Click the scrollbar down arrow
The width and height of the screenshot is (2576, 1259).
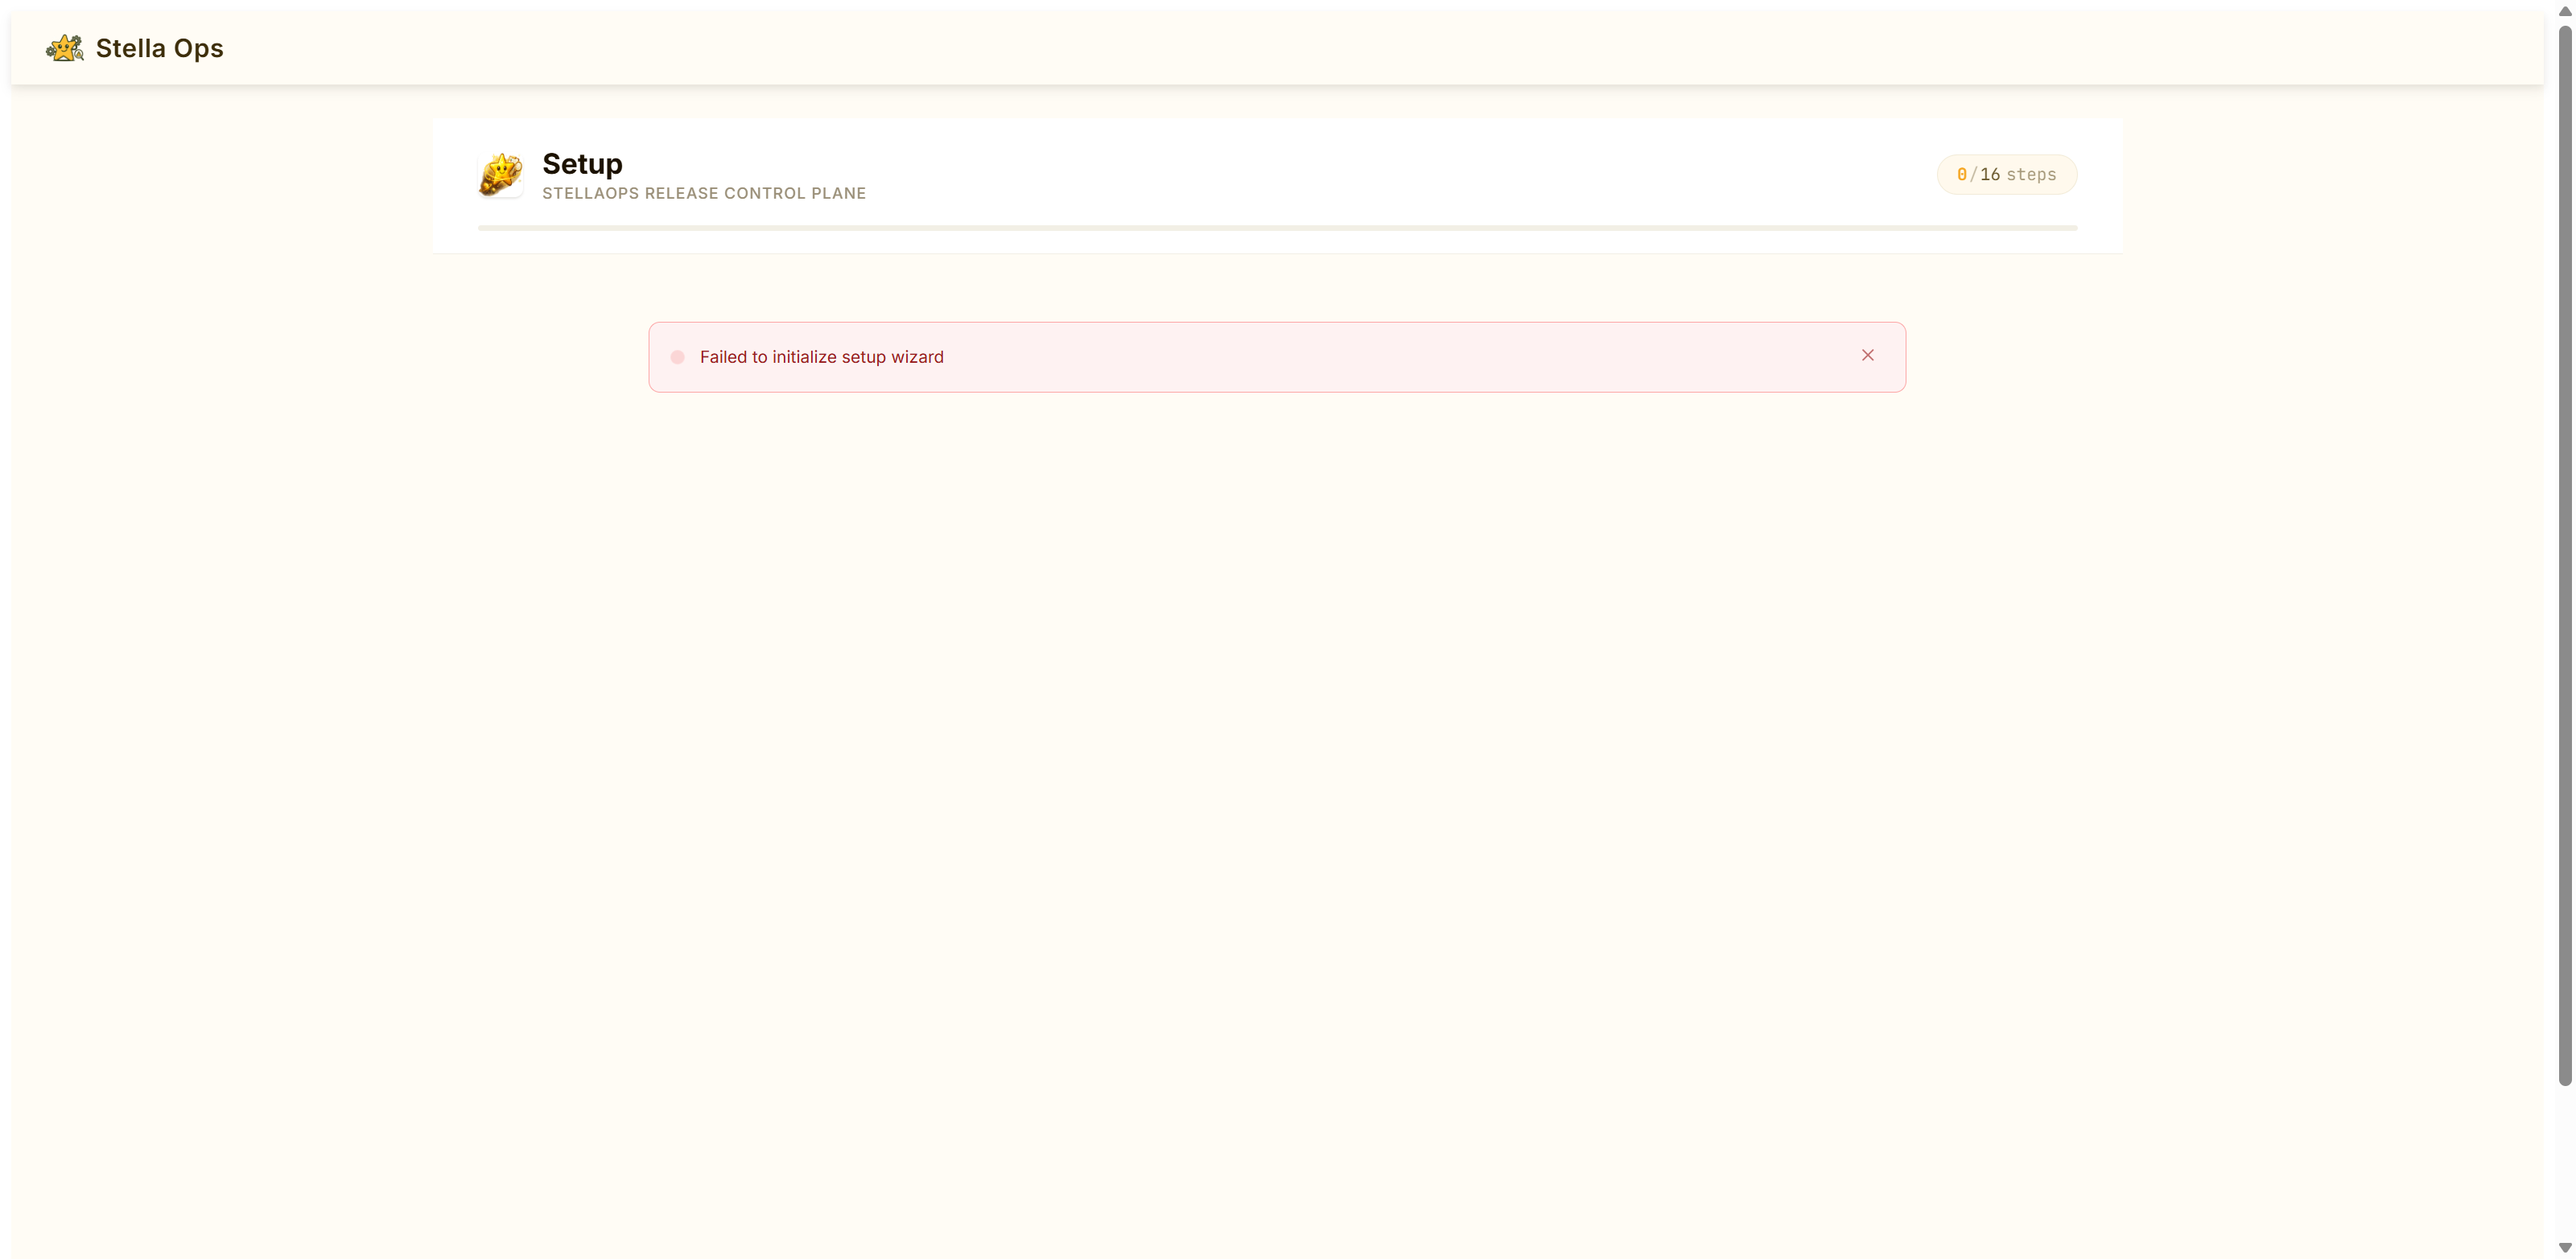2564,1248
